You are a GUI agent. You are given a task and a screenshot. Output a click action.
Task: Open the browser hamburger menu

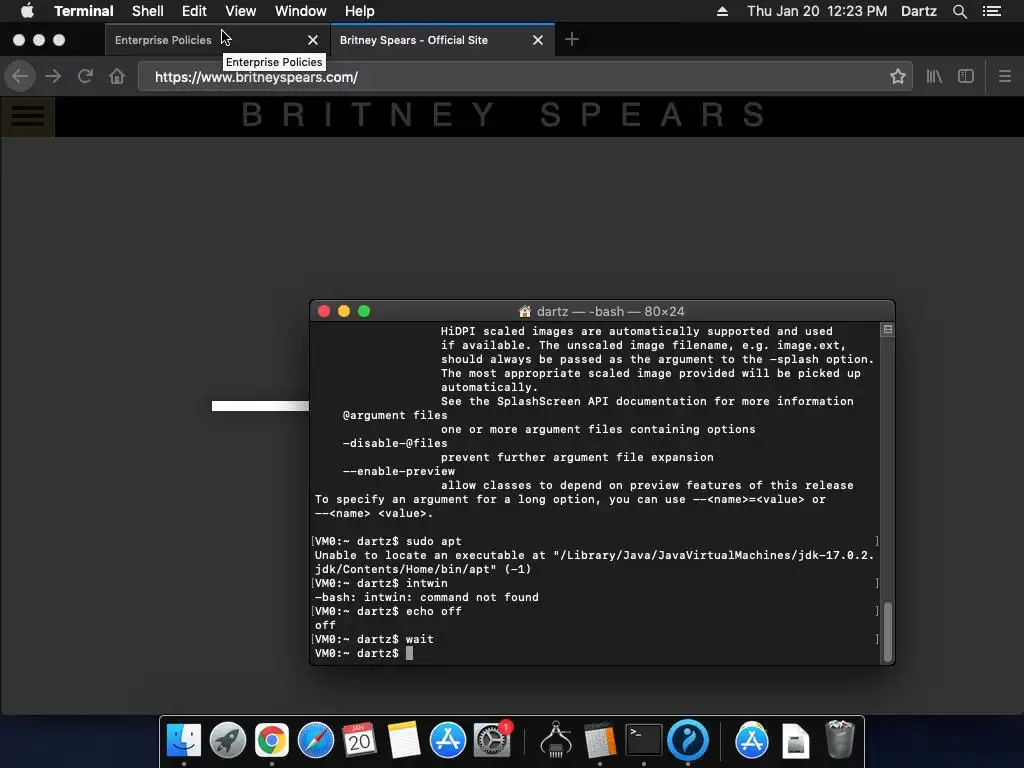(x=1004, y=76)
